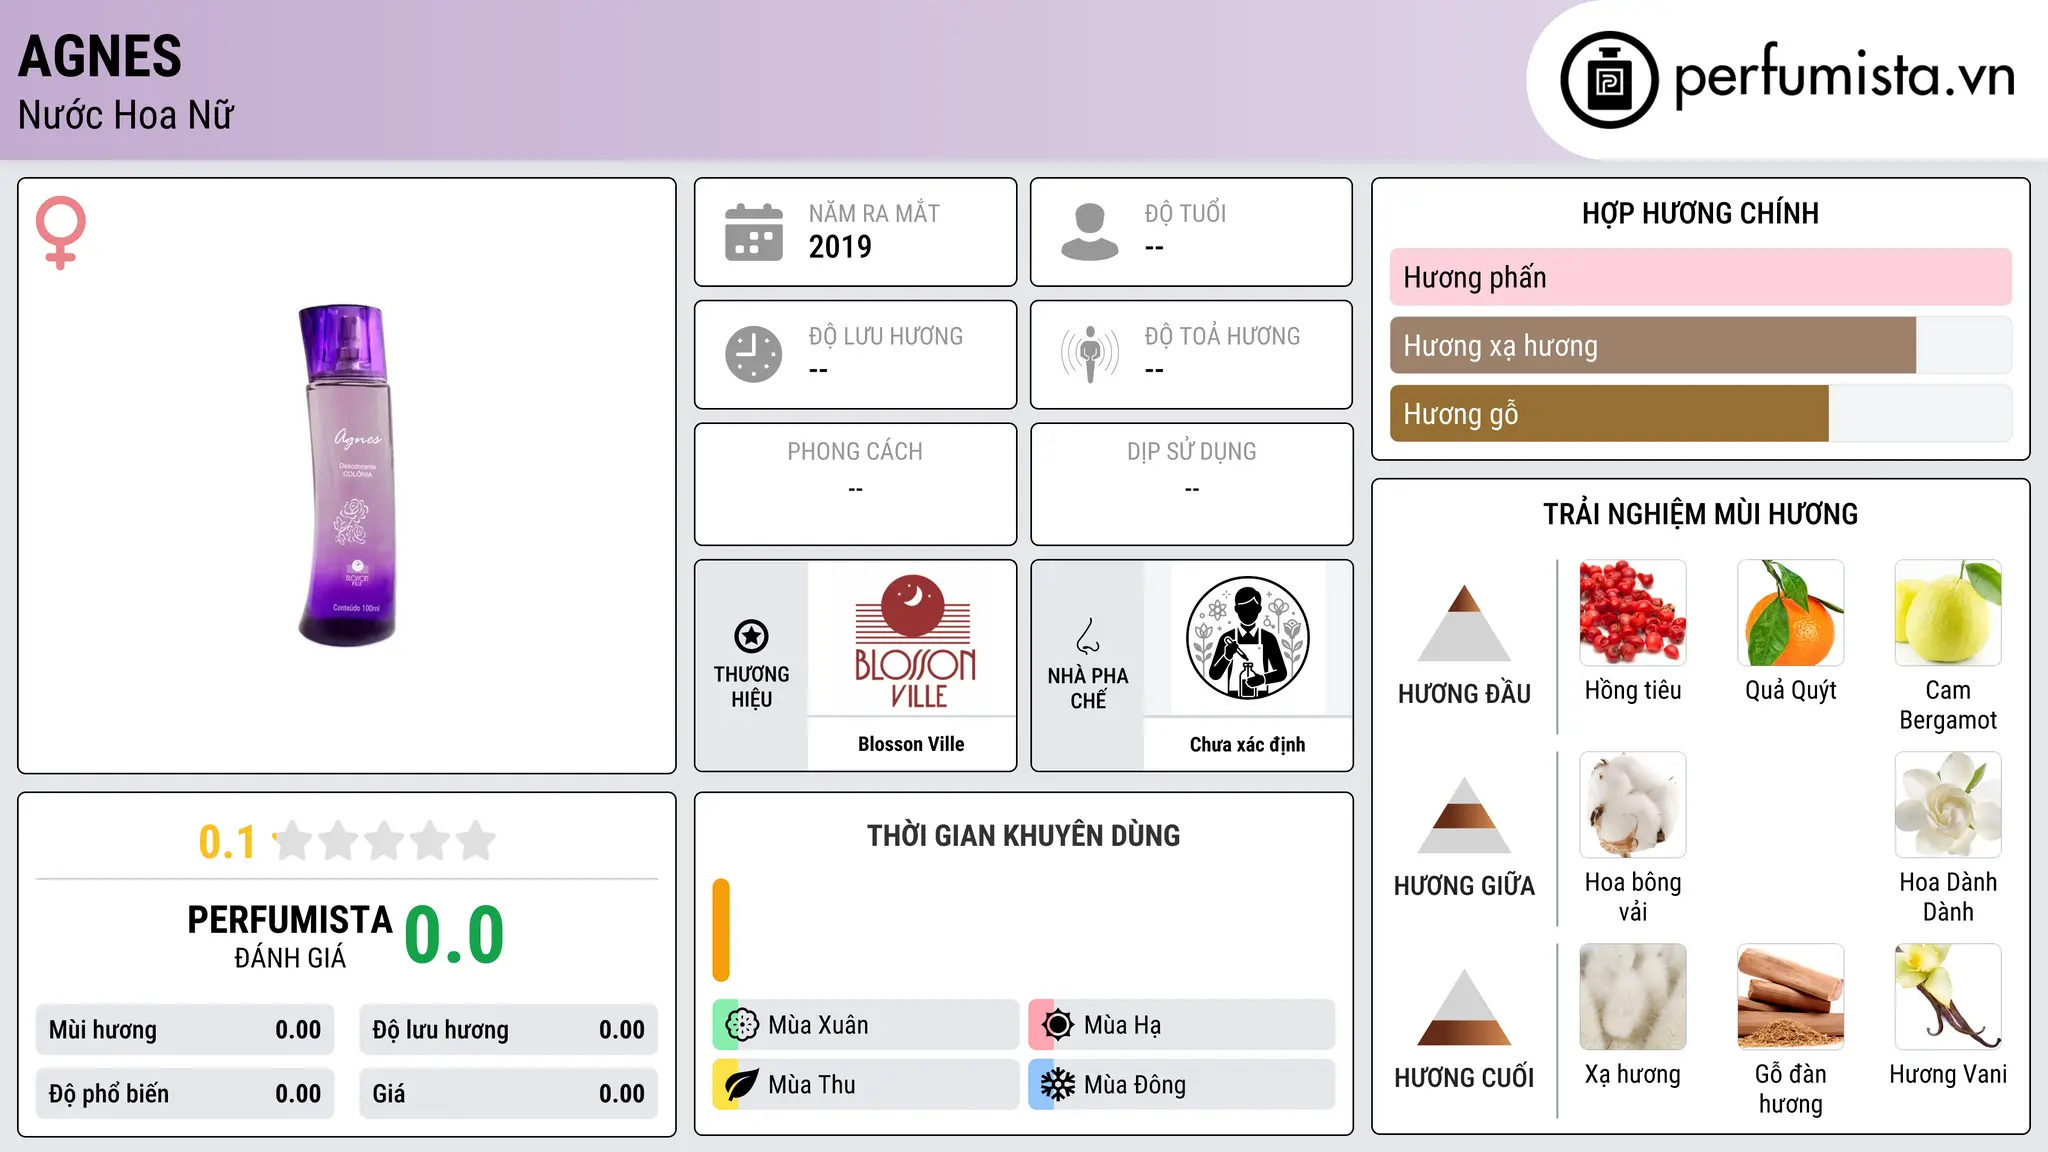Image resolution: width=2048 pixels, height=1152 pixels.
Task: Click the 0.1 star rating number
Action: pos(227,842)
